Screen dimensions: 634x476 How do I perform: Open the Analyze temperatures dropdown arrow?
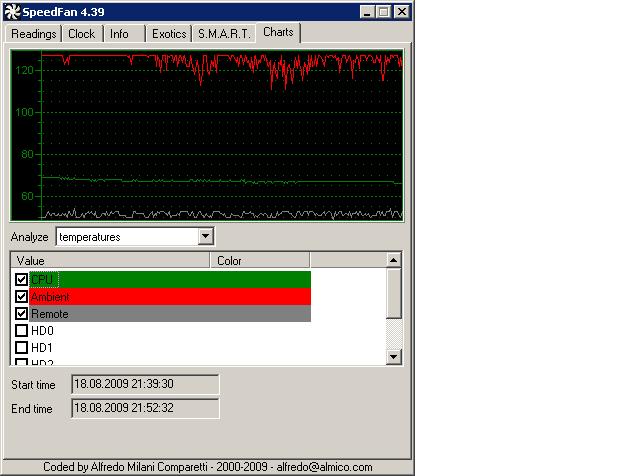point(206,236)
